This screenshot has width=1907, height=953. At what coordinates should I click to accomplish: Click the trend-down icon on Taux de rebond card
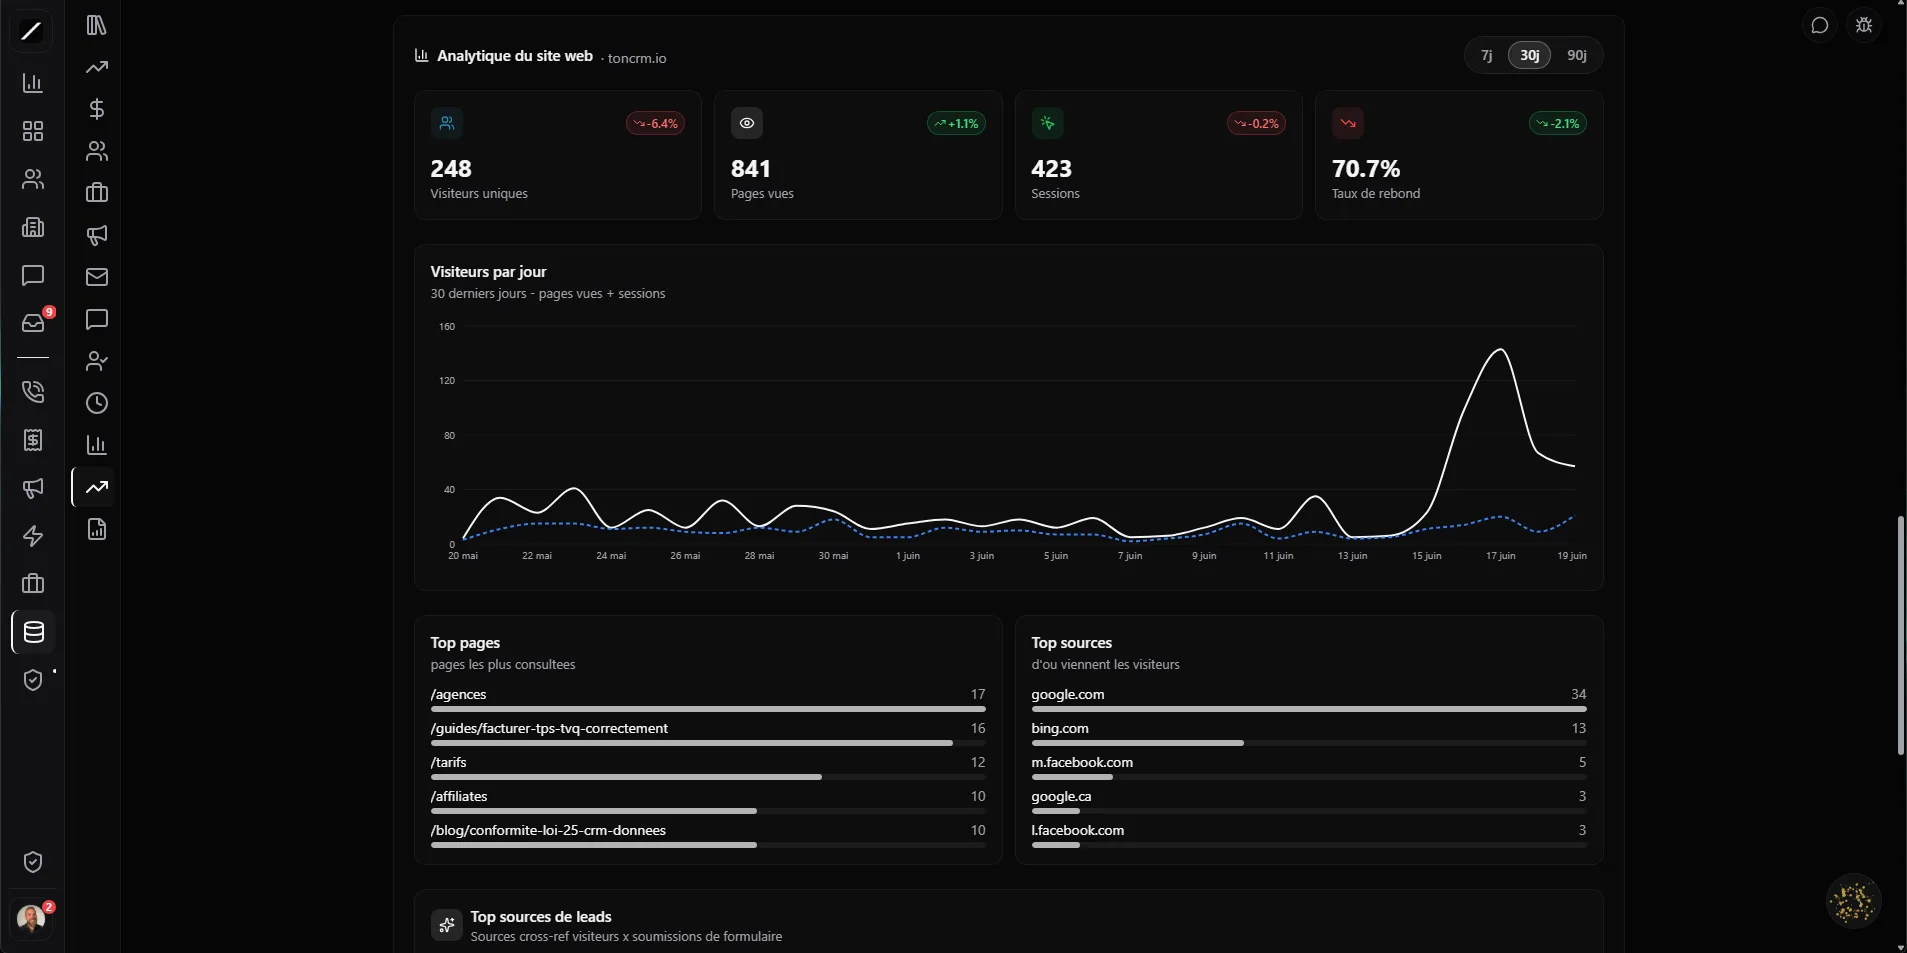click(1348, 123)
